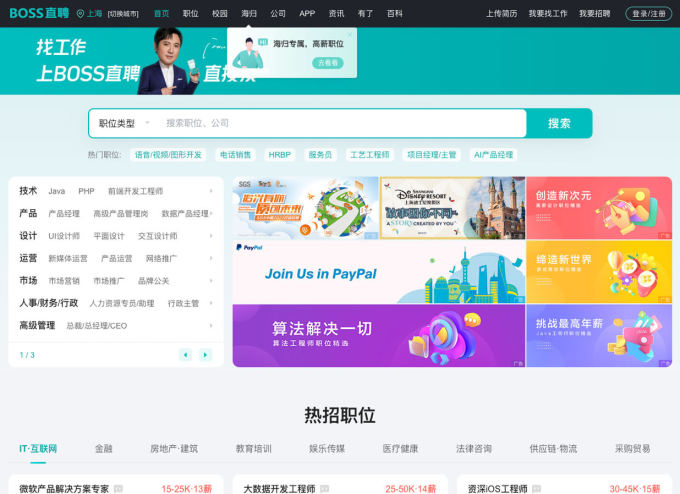
Task: Open 校园 in the top navigation
Action: point(220,14)
